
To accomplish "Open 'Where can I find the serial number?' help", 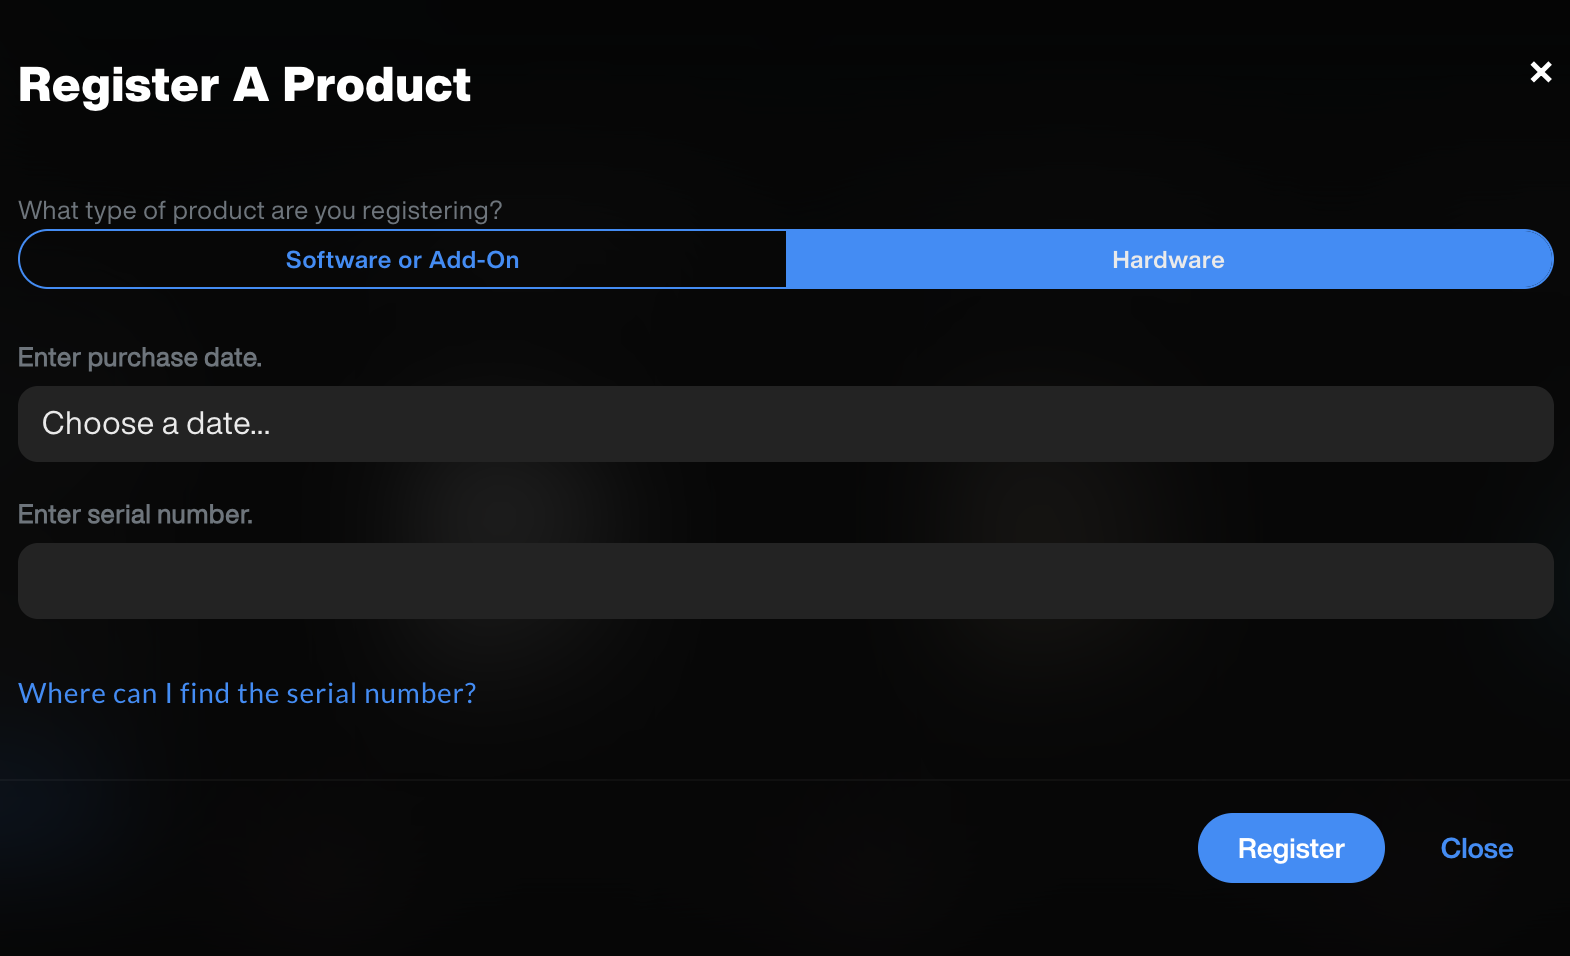I will pos(246,692).
